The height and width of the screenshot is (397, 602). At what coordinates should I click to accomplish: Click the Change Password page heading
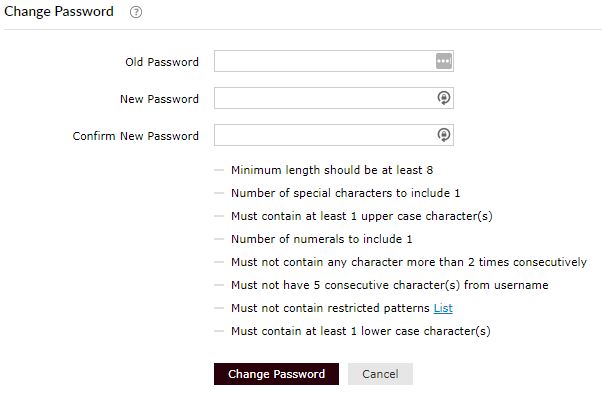coord(59,12)
